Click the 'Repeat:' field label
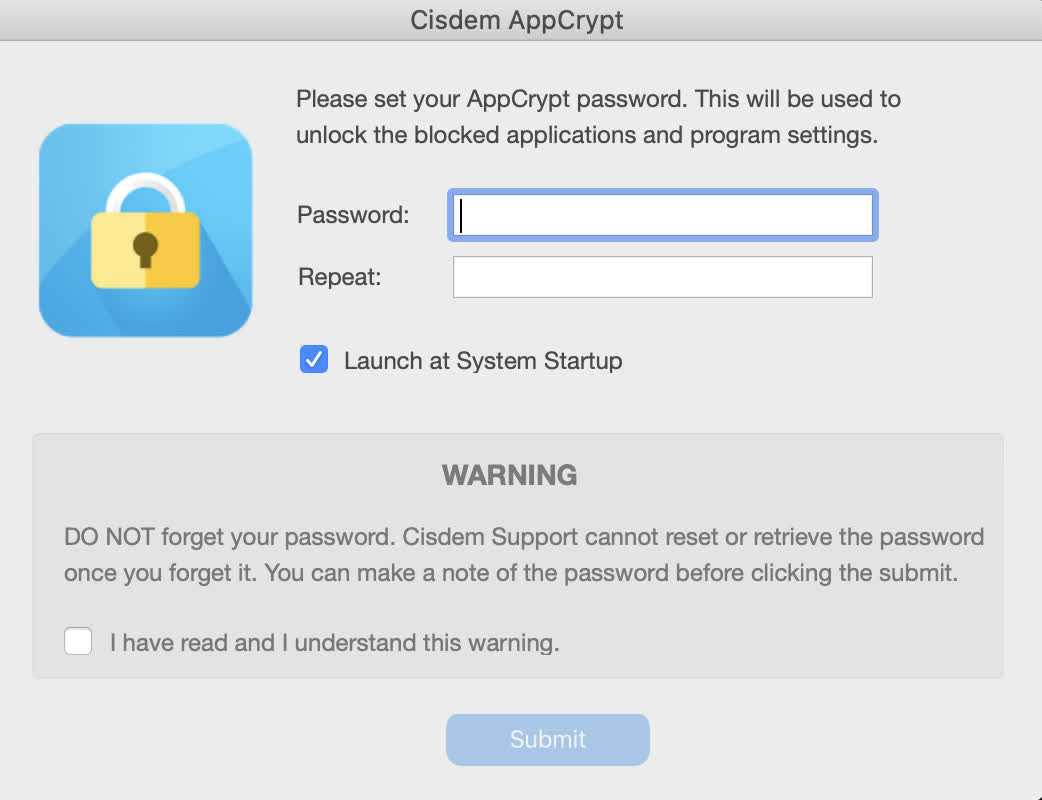Image resolution: width=1042 pixels, height=800 pixels. [339, 277]
